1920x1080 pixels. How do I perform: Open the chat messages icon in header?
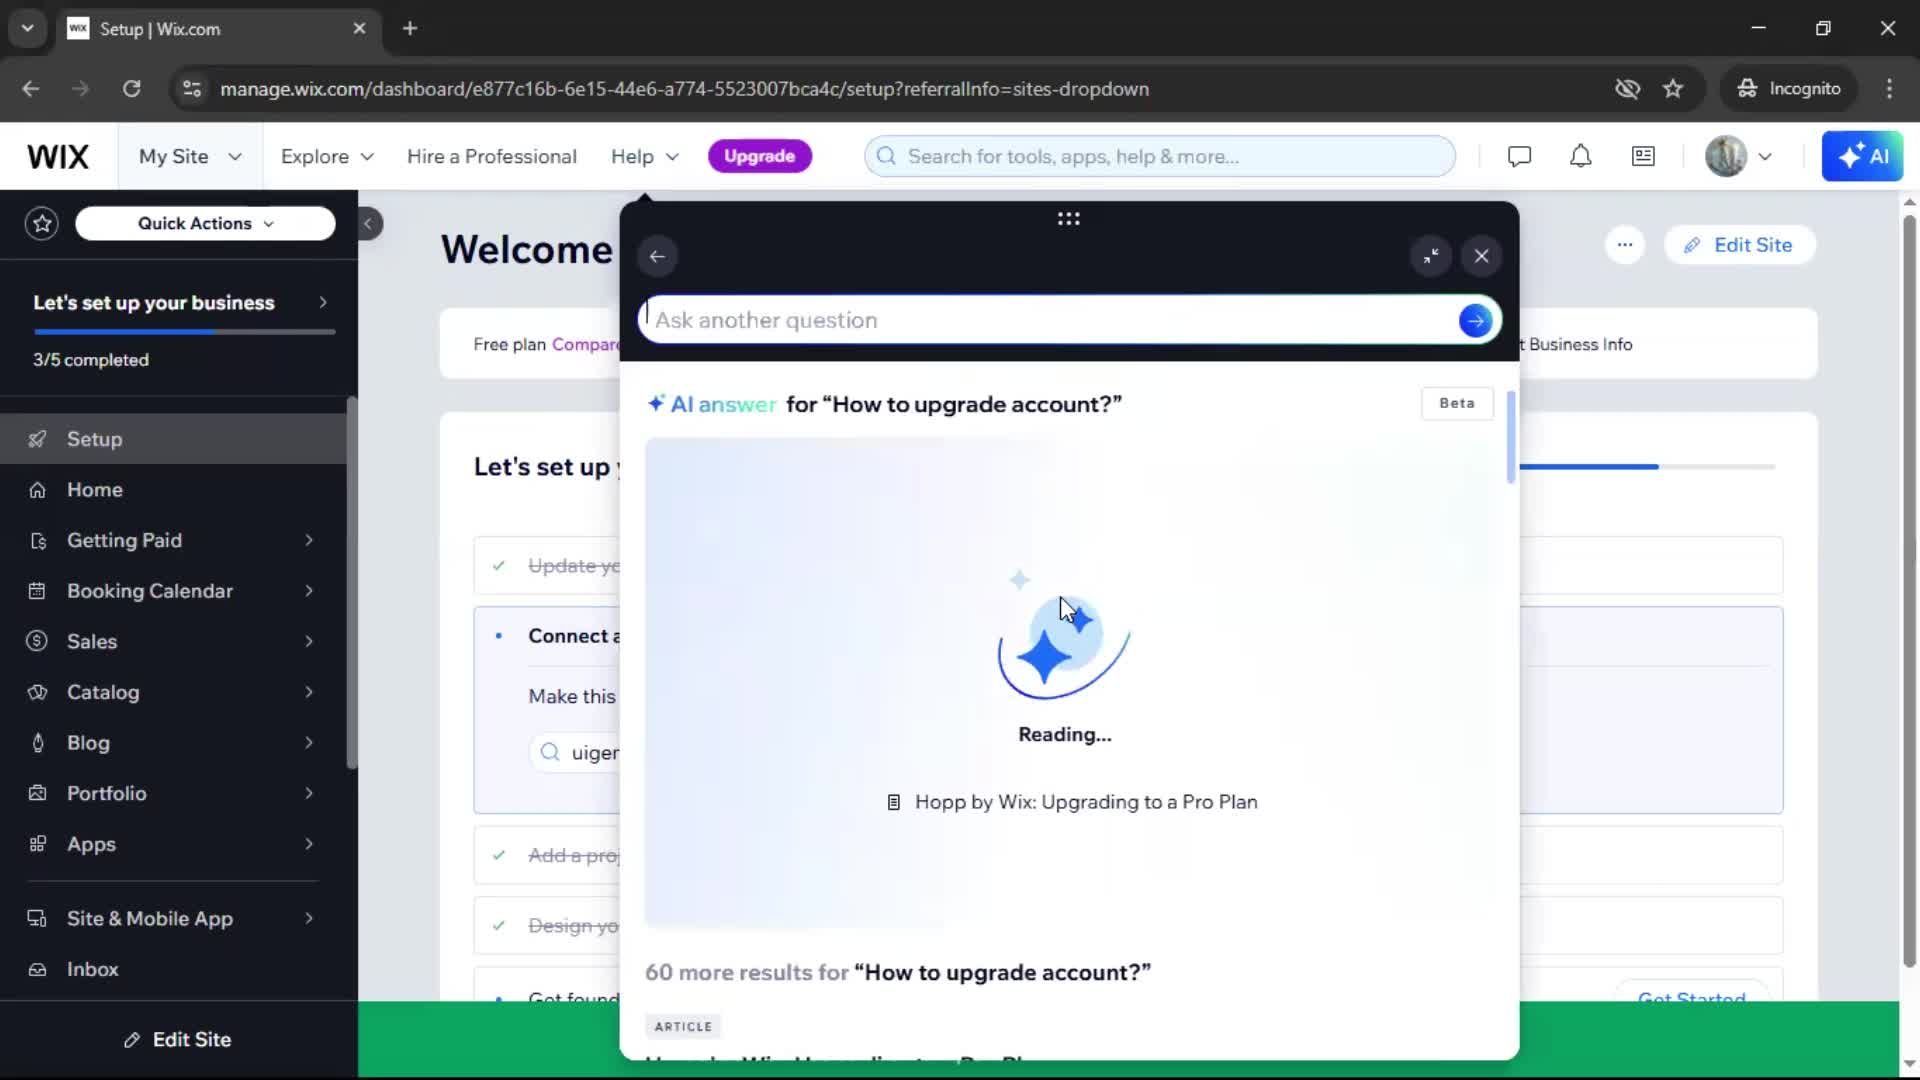tap(1519, 157)
